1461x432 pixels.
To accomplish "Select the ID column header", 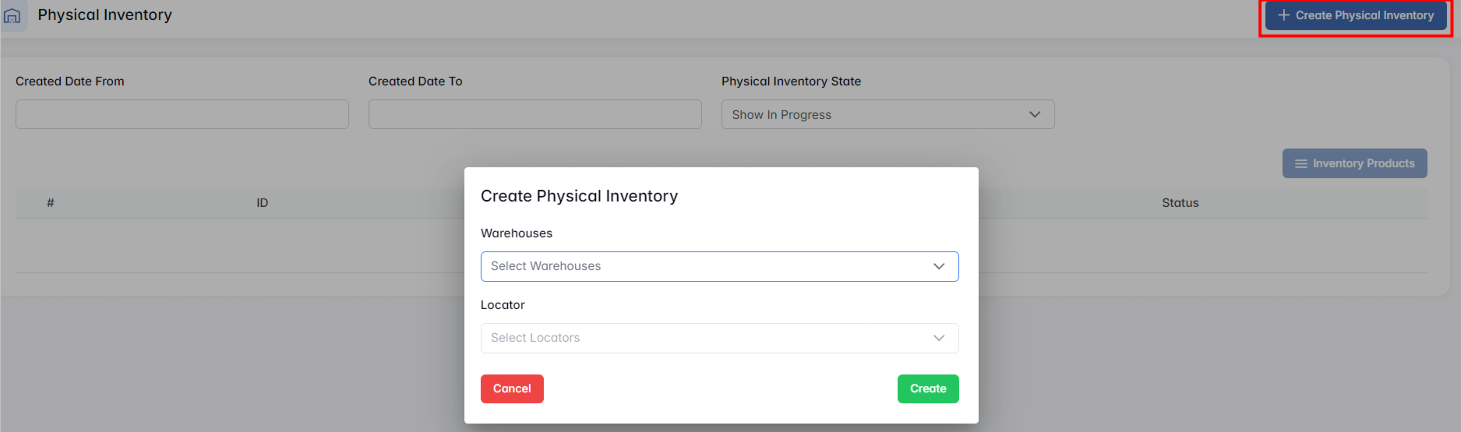I will click(x=262, y=203).
